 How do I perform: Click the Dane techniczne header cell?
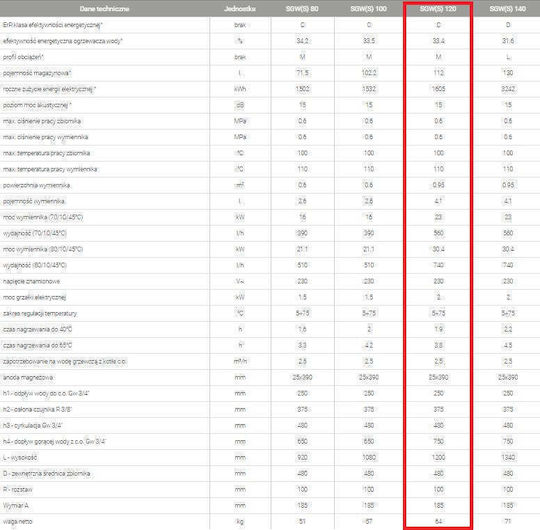104,9
